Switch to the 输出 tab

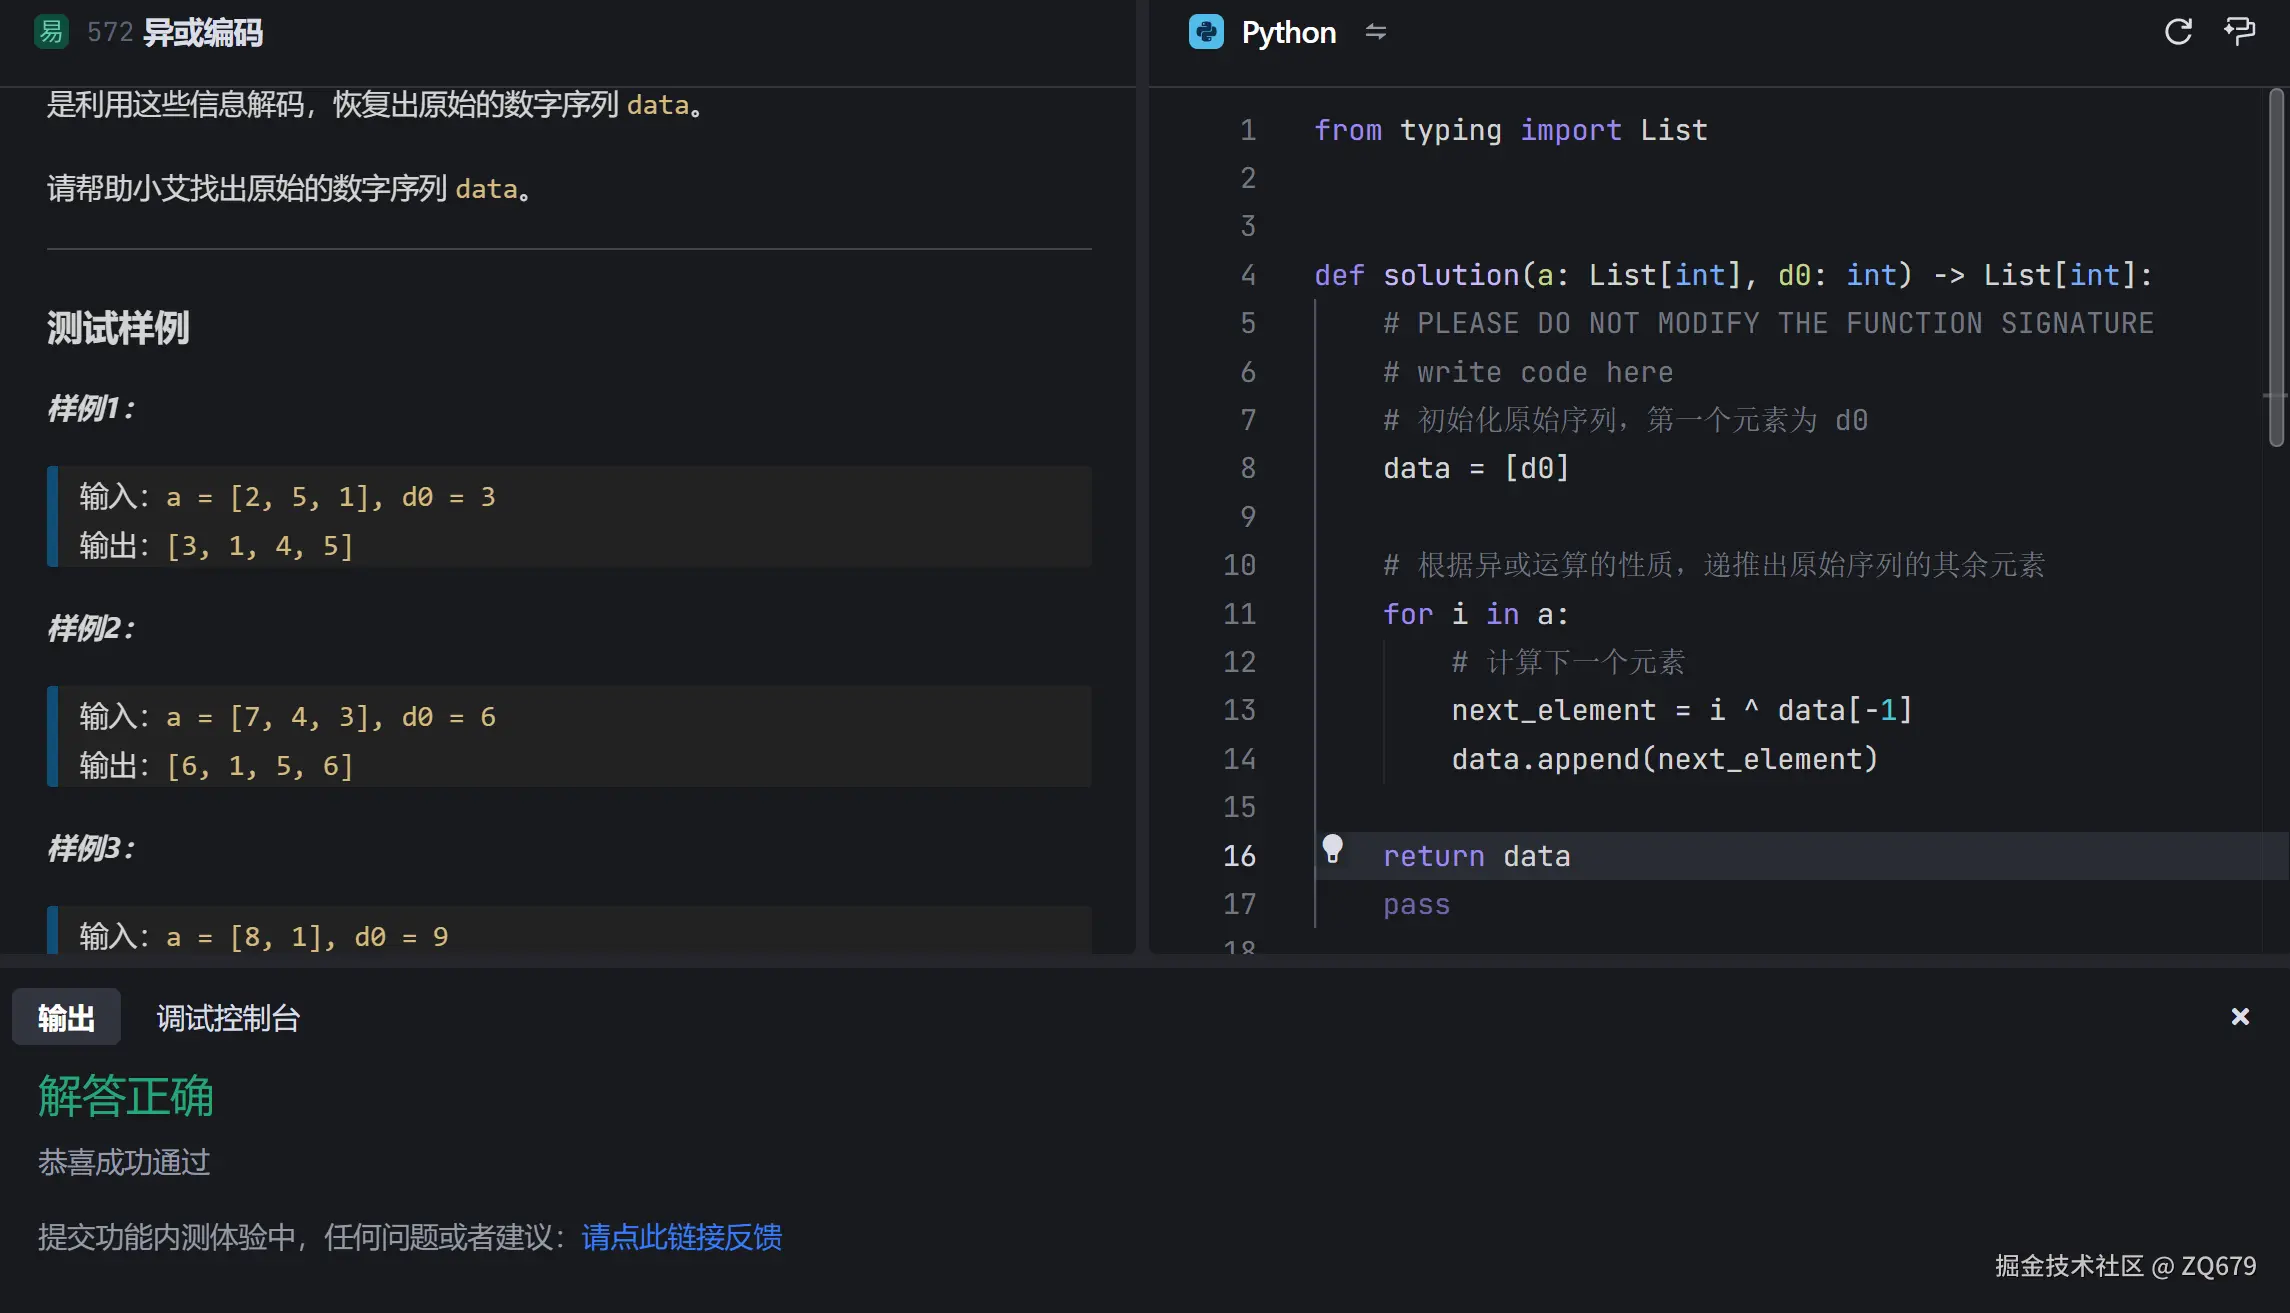tap(66, 1018)
